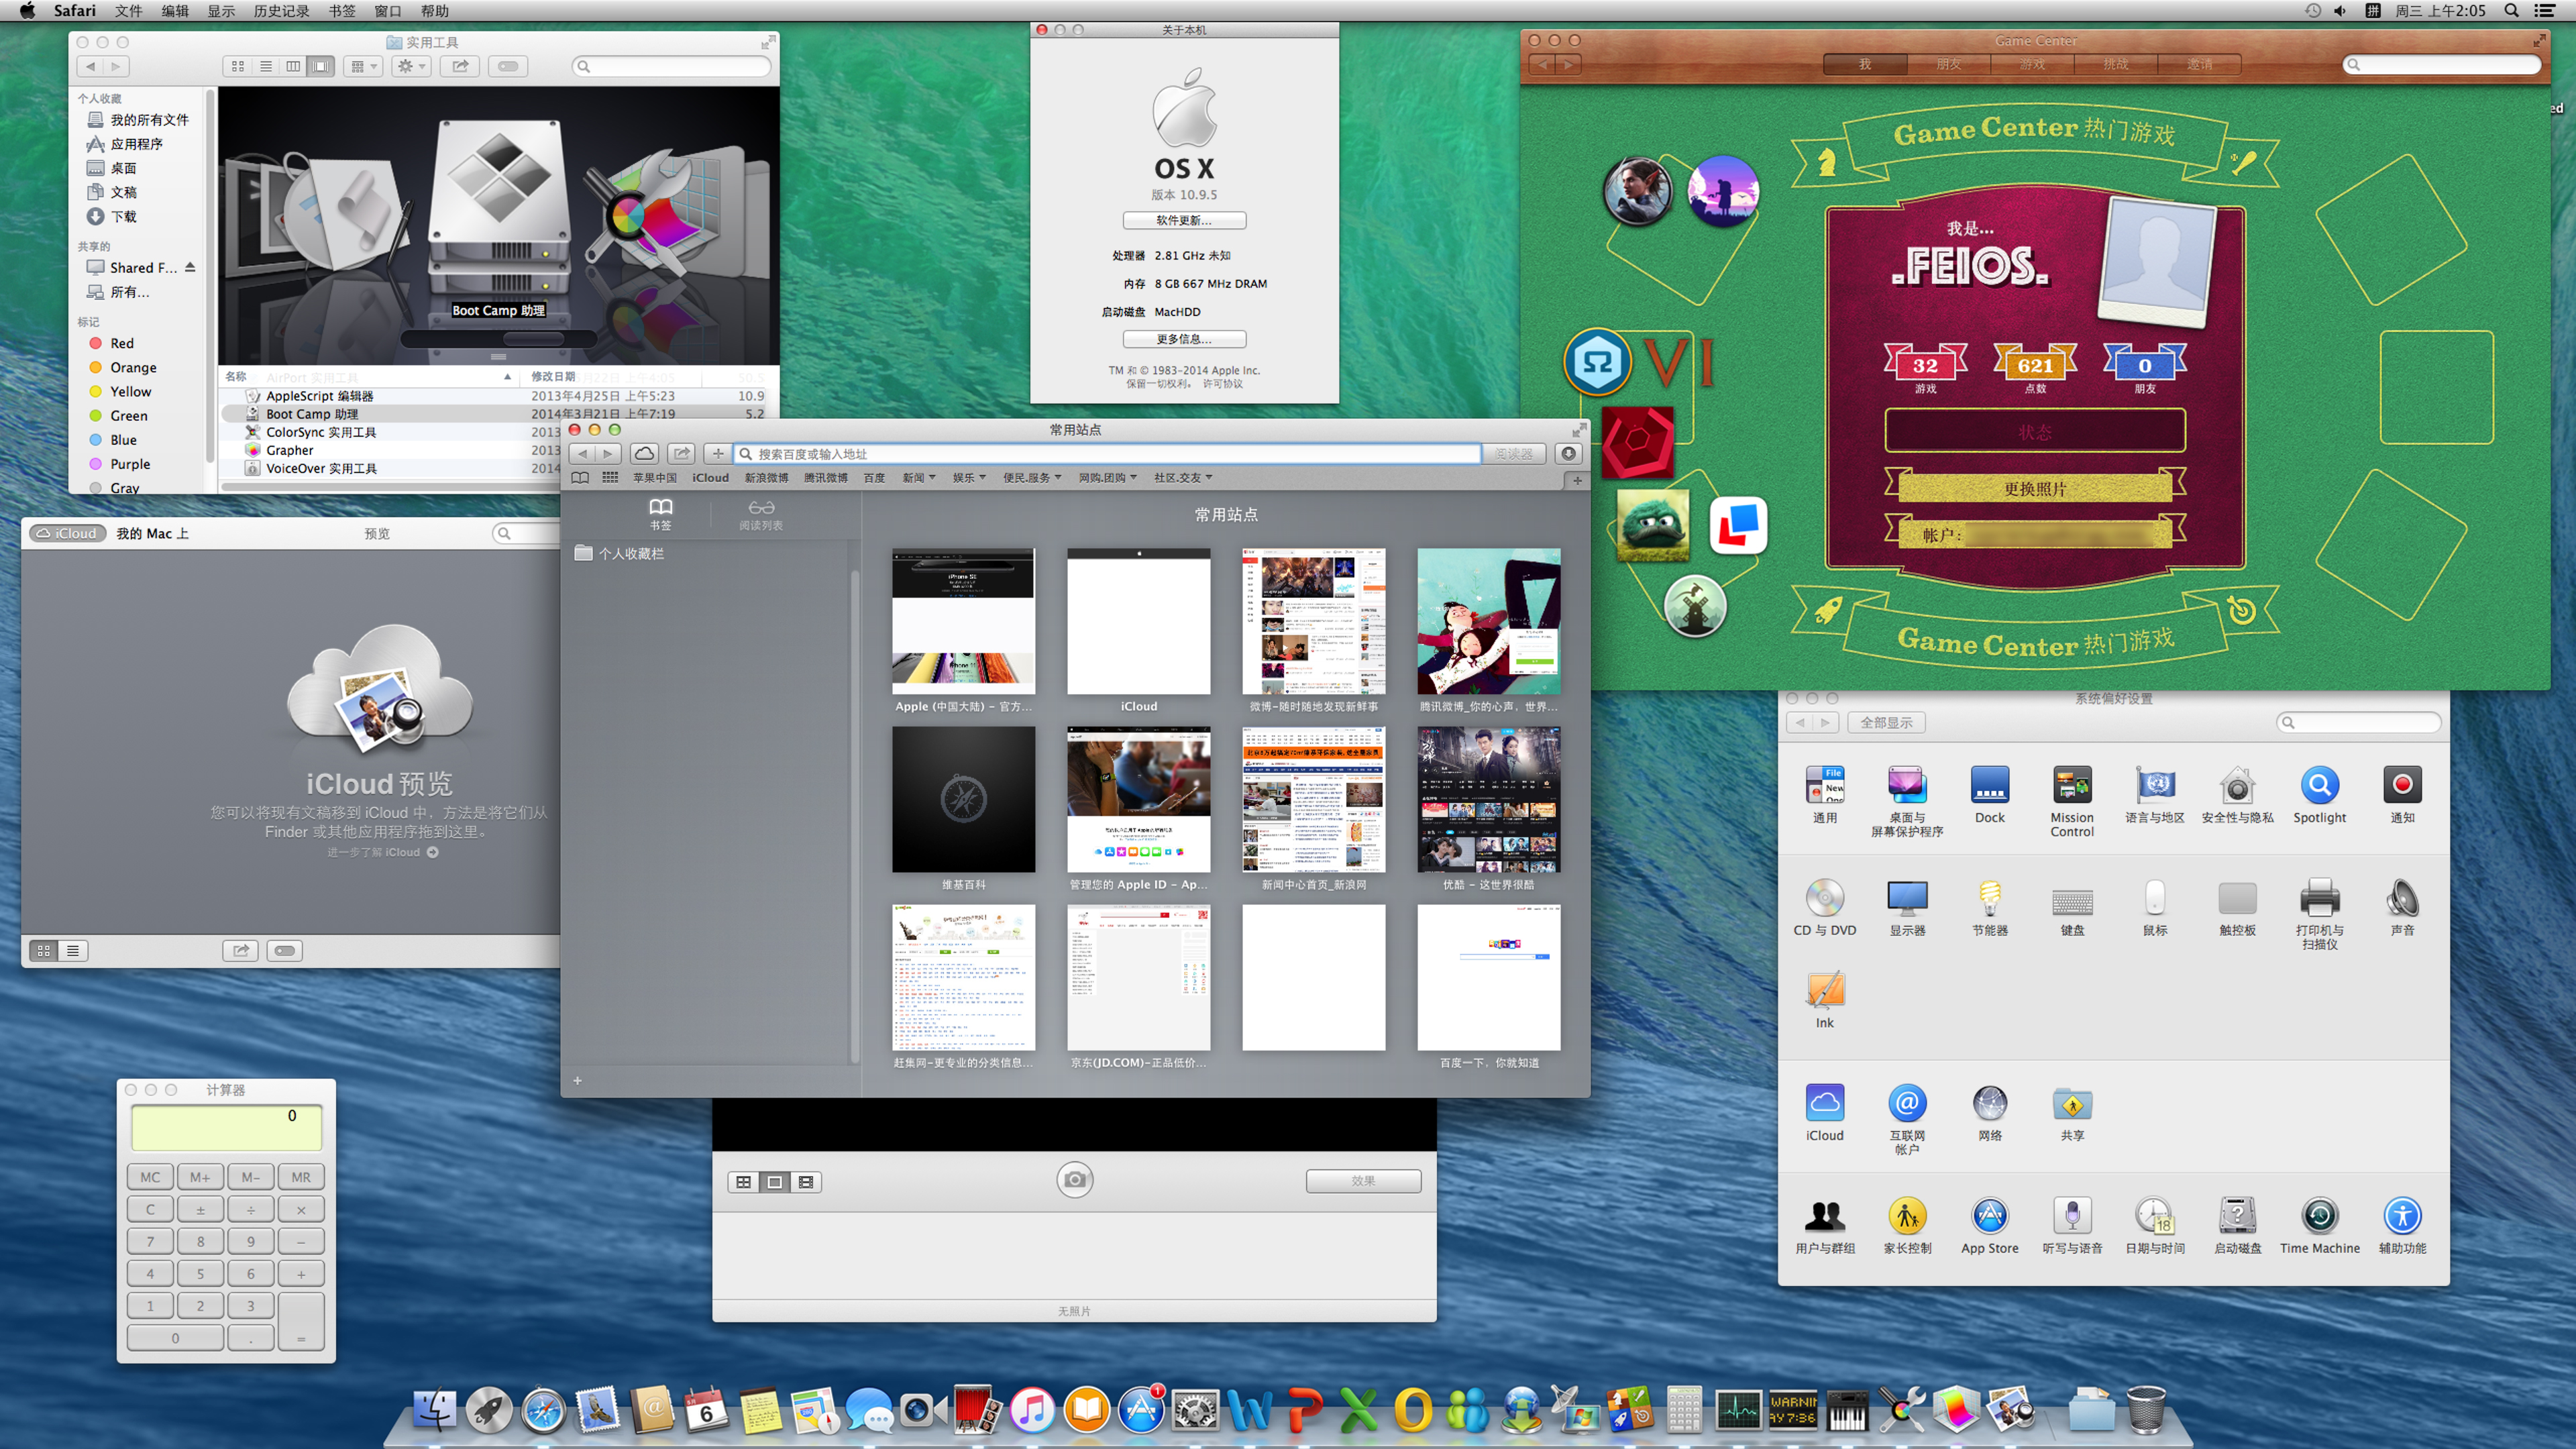Click the 软件更新 button in About This Mac
The height and width of the screenshot is (1449, 2576).
(1183, 221)
